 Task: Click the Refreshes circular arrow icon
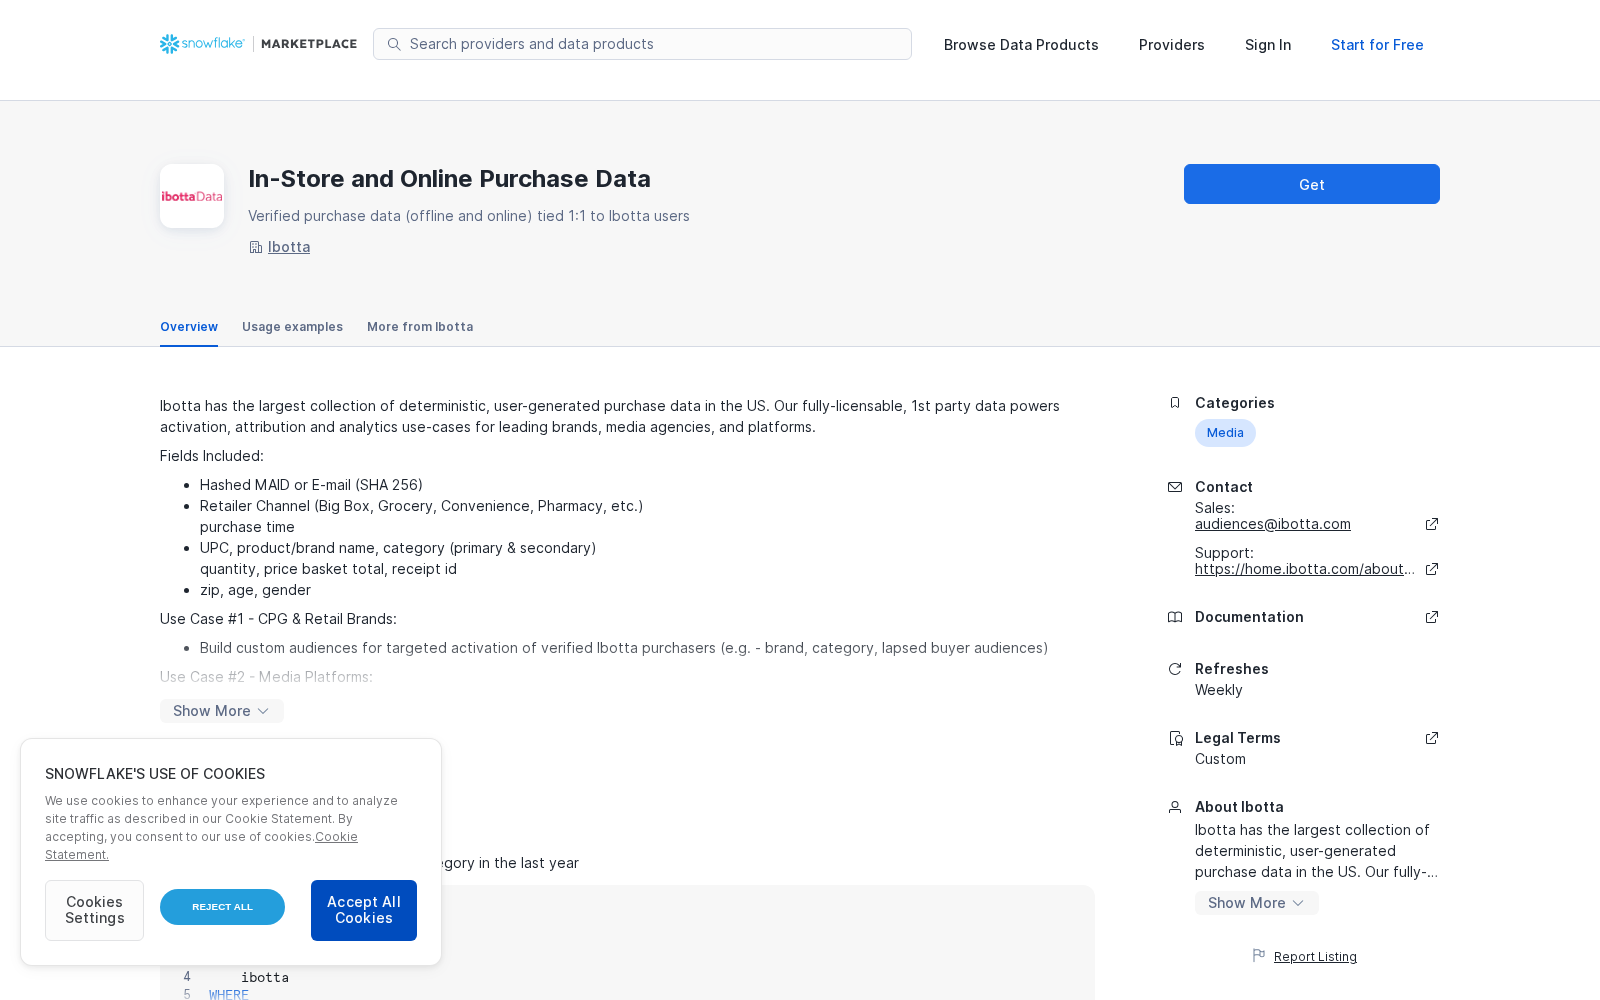tap(1175, 669)
